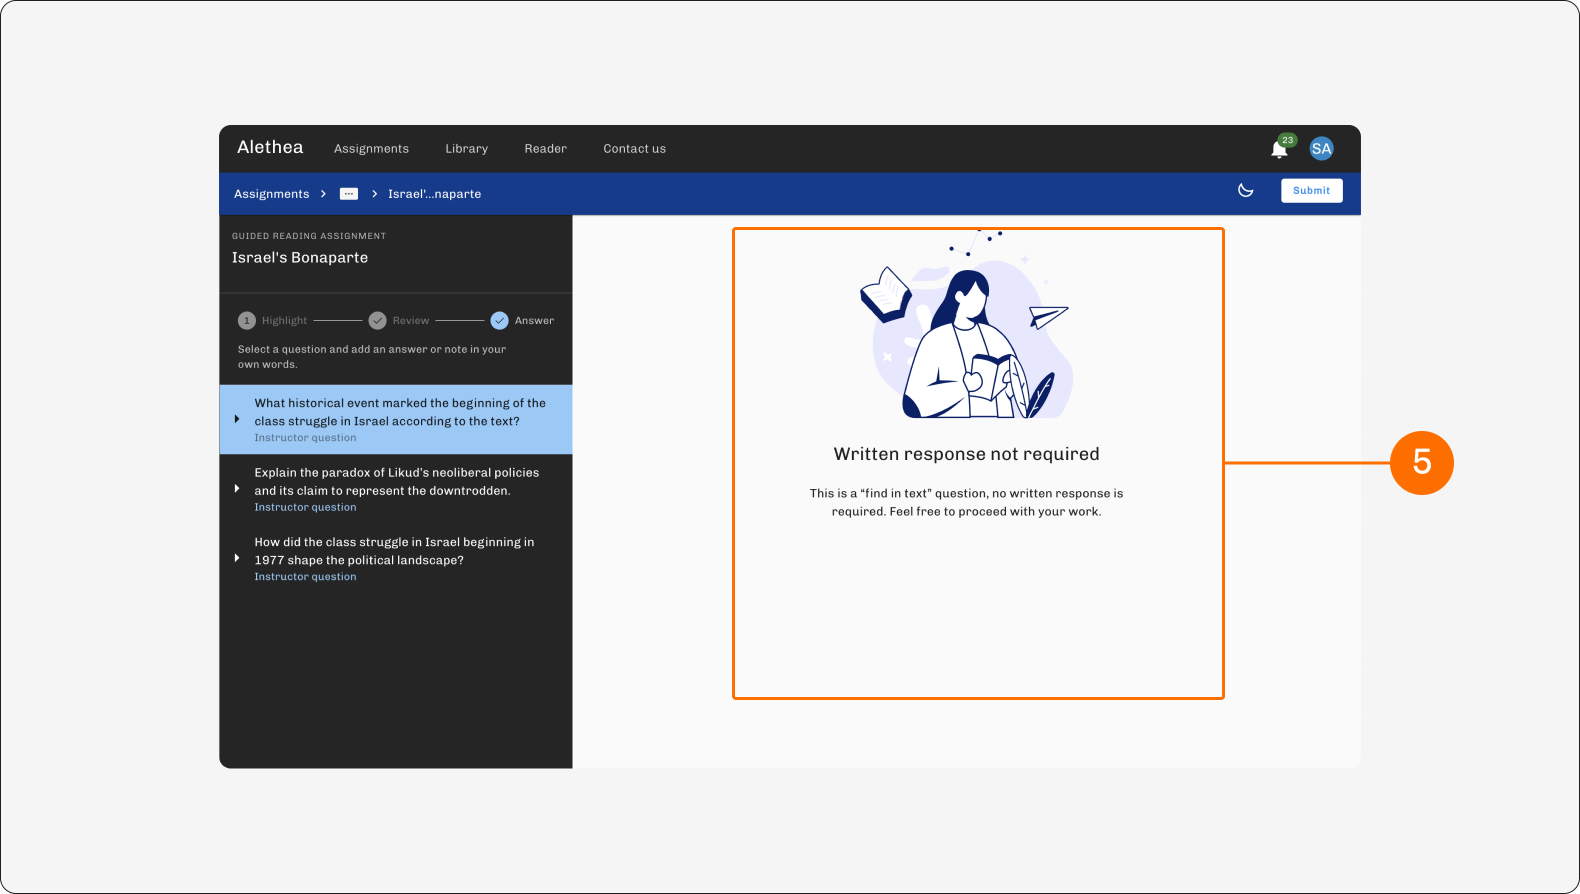Select the Highlight step circle
This screenshot has height=894, width=1580.
(x=247, y=321)
